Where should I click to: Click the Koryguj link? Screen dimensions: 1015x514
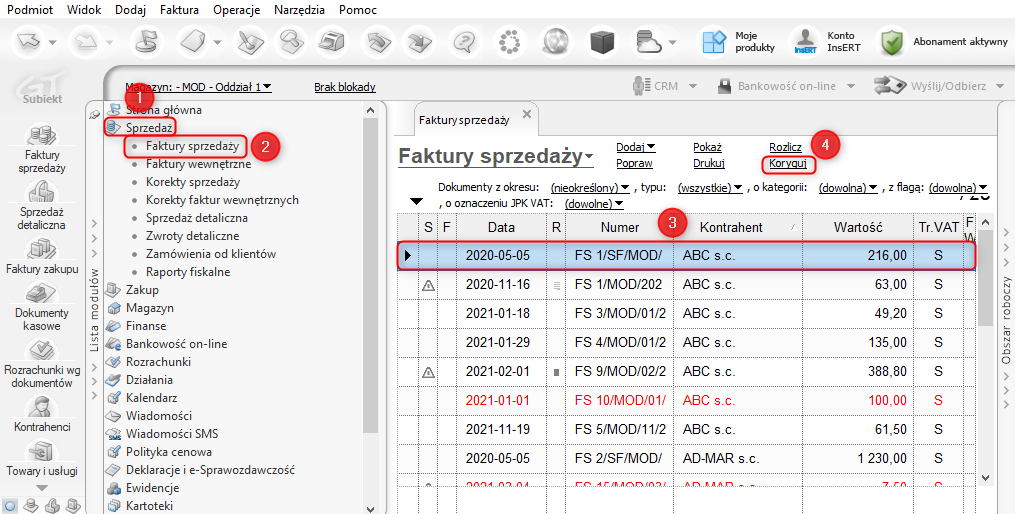pyautogui.click(x=788, y=163)
